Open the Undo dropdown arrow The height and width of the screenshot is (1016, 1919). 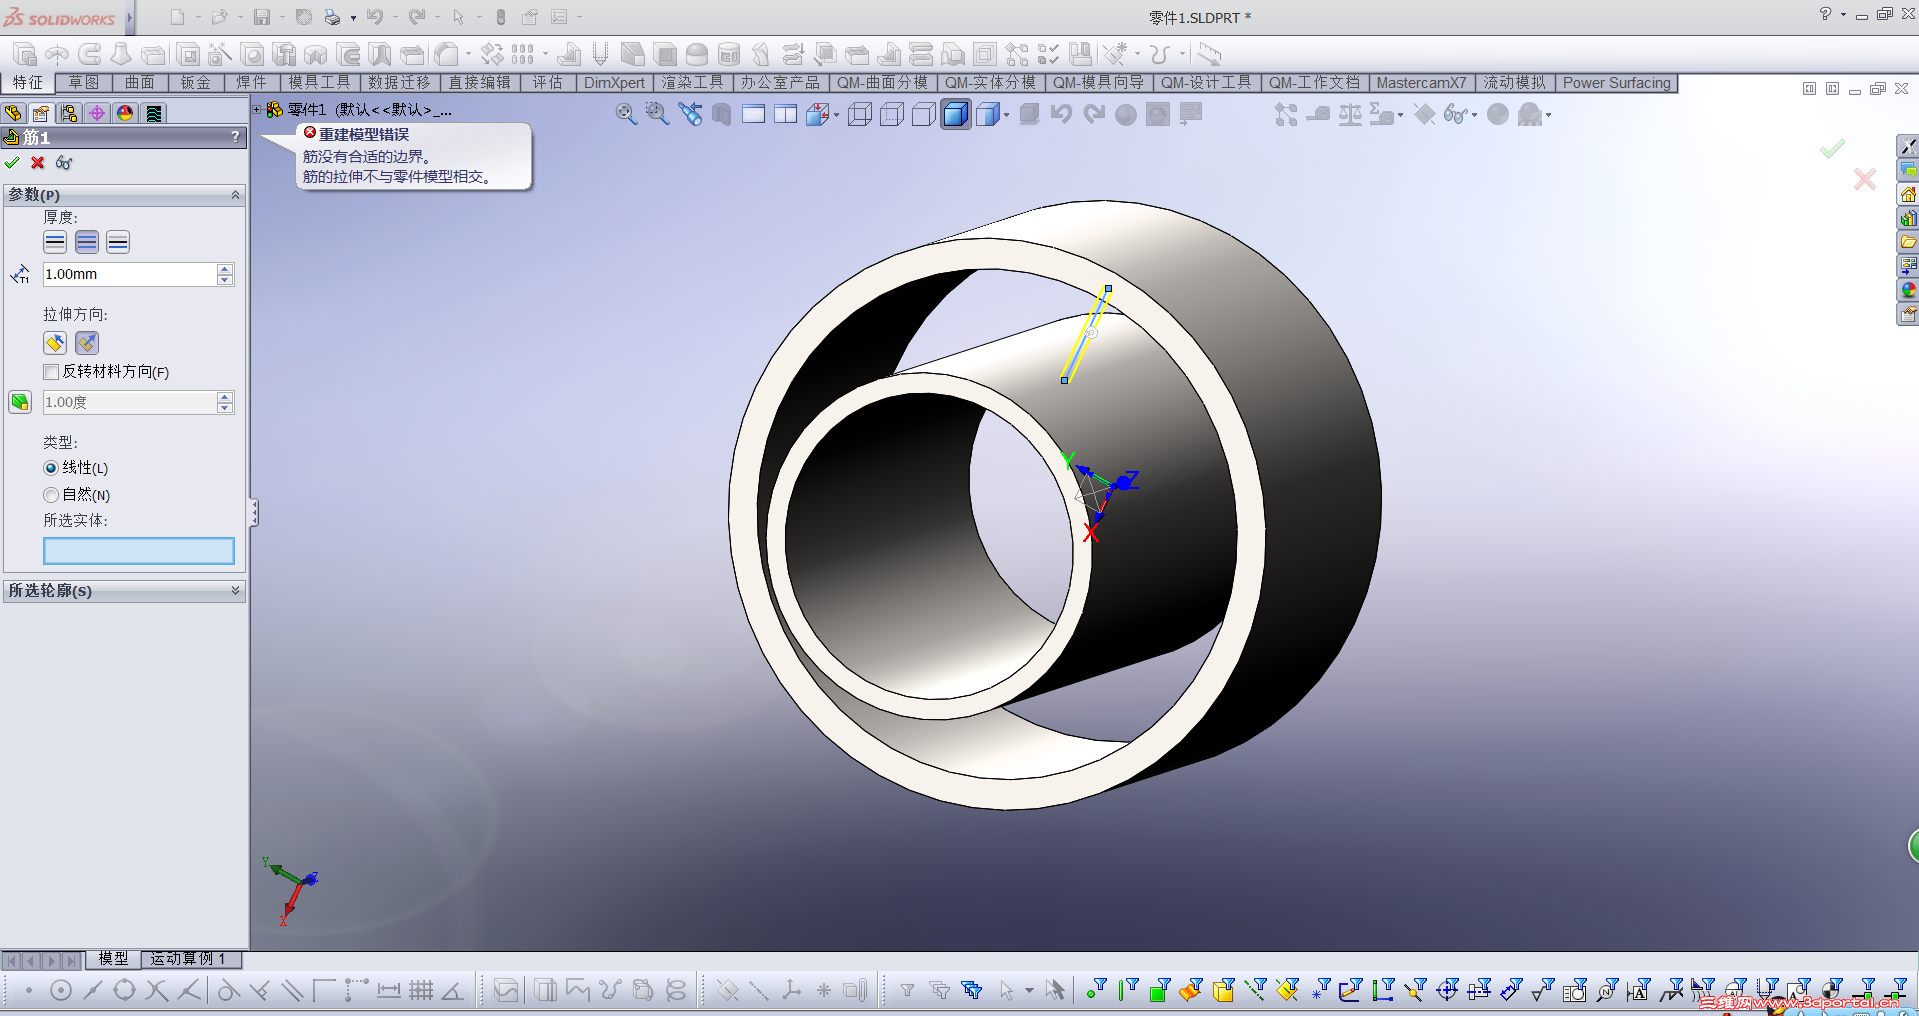pyautogui.click(x=394, y=18)
